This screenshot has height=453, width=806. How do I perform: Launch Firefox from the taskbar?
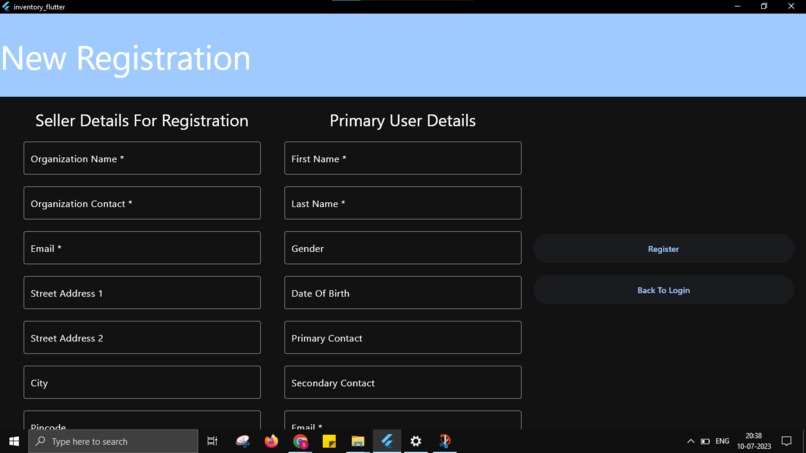271,441
